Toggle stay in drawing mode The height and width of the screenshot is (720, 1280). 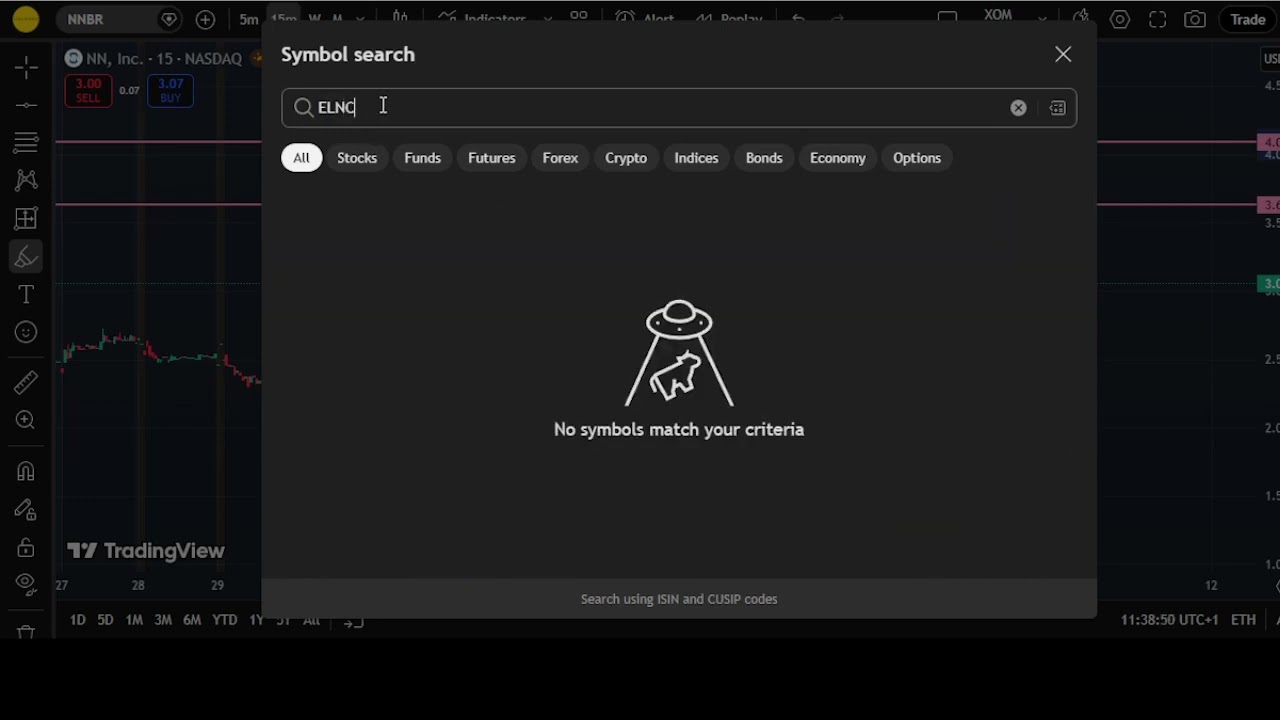click(x=26, y=510)
